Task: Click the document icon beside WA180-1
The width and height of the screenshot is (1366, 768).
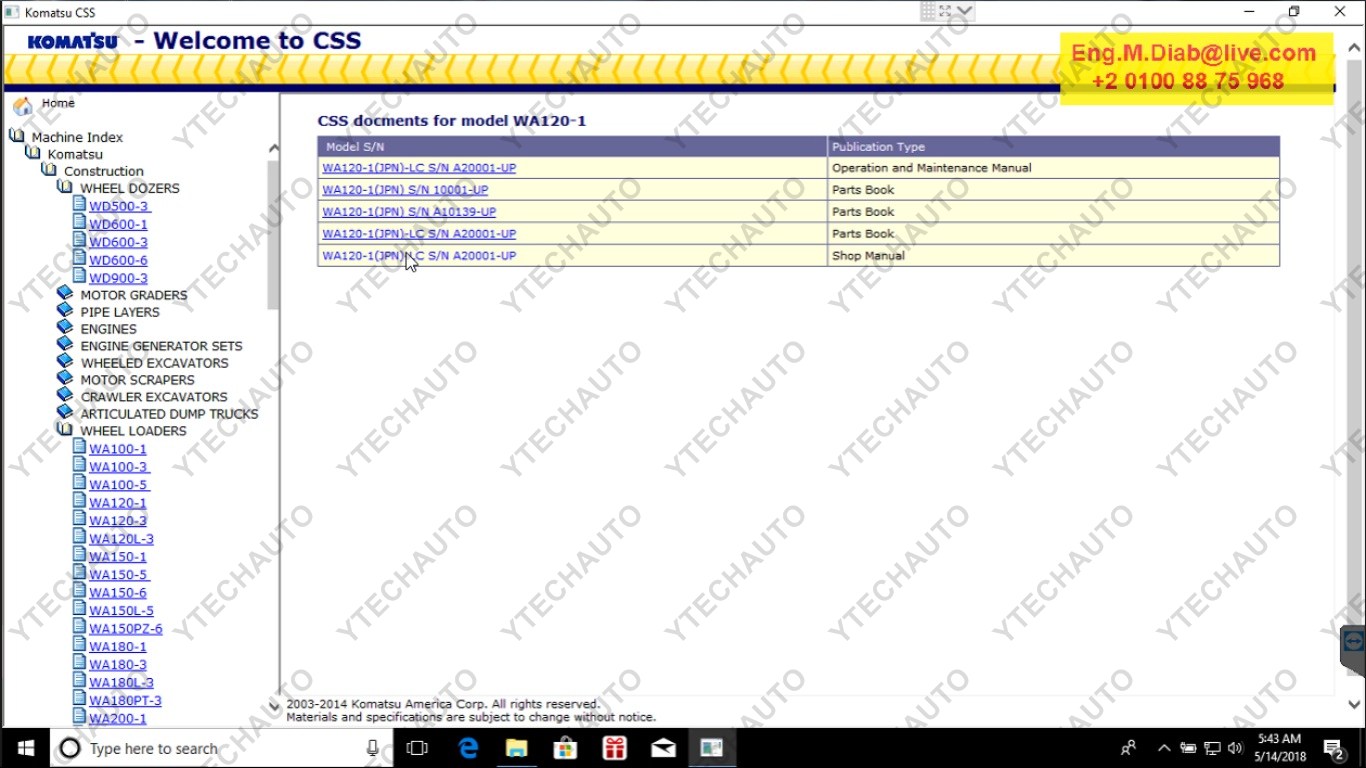Action: 80,645
